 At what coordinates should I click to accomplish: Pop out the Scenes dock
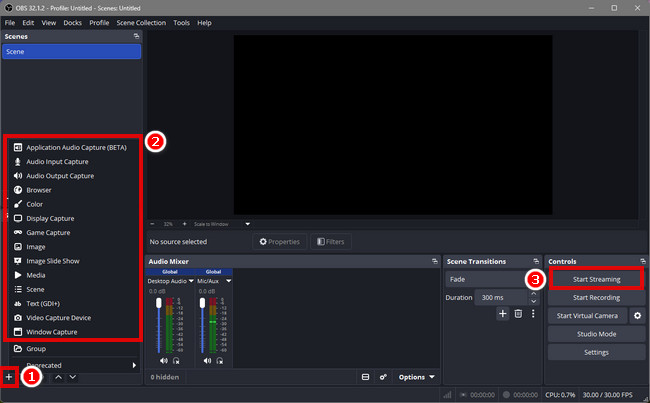(136, 36)
